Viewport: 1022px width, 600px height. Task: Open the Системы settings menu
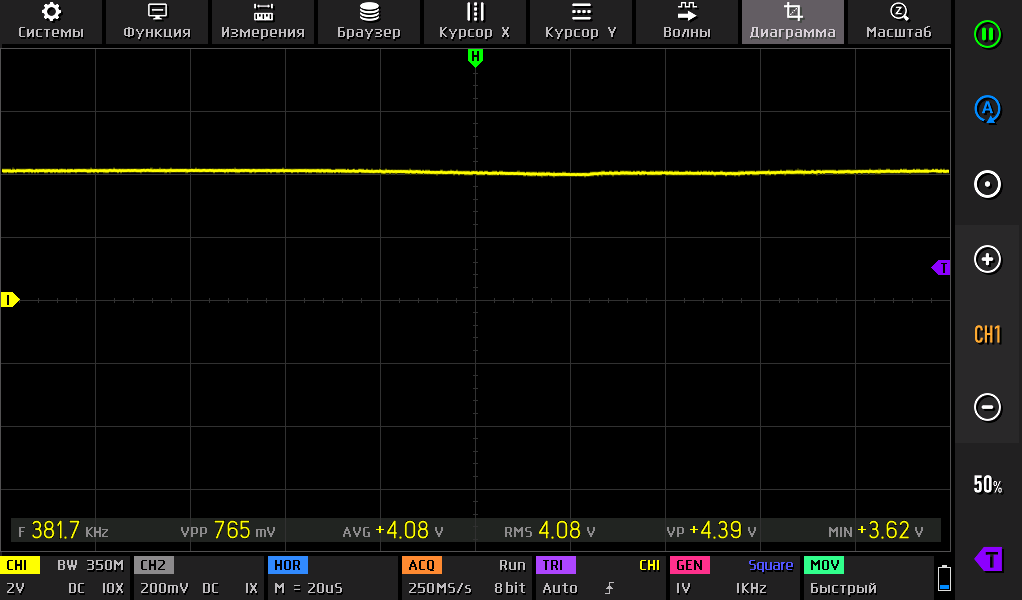pyautogui.click(x=51, y=22)
